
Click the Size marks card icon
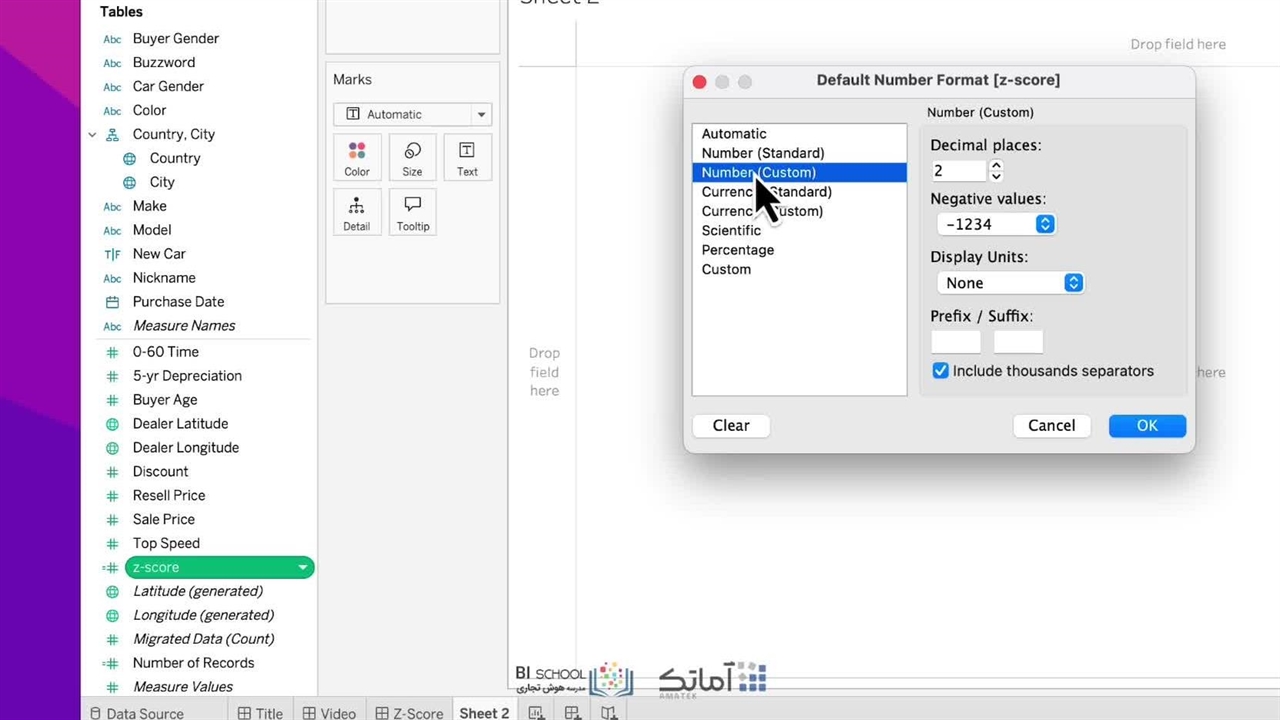coord(412,158)
